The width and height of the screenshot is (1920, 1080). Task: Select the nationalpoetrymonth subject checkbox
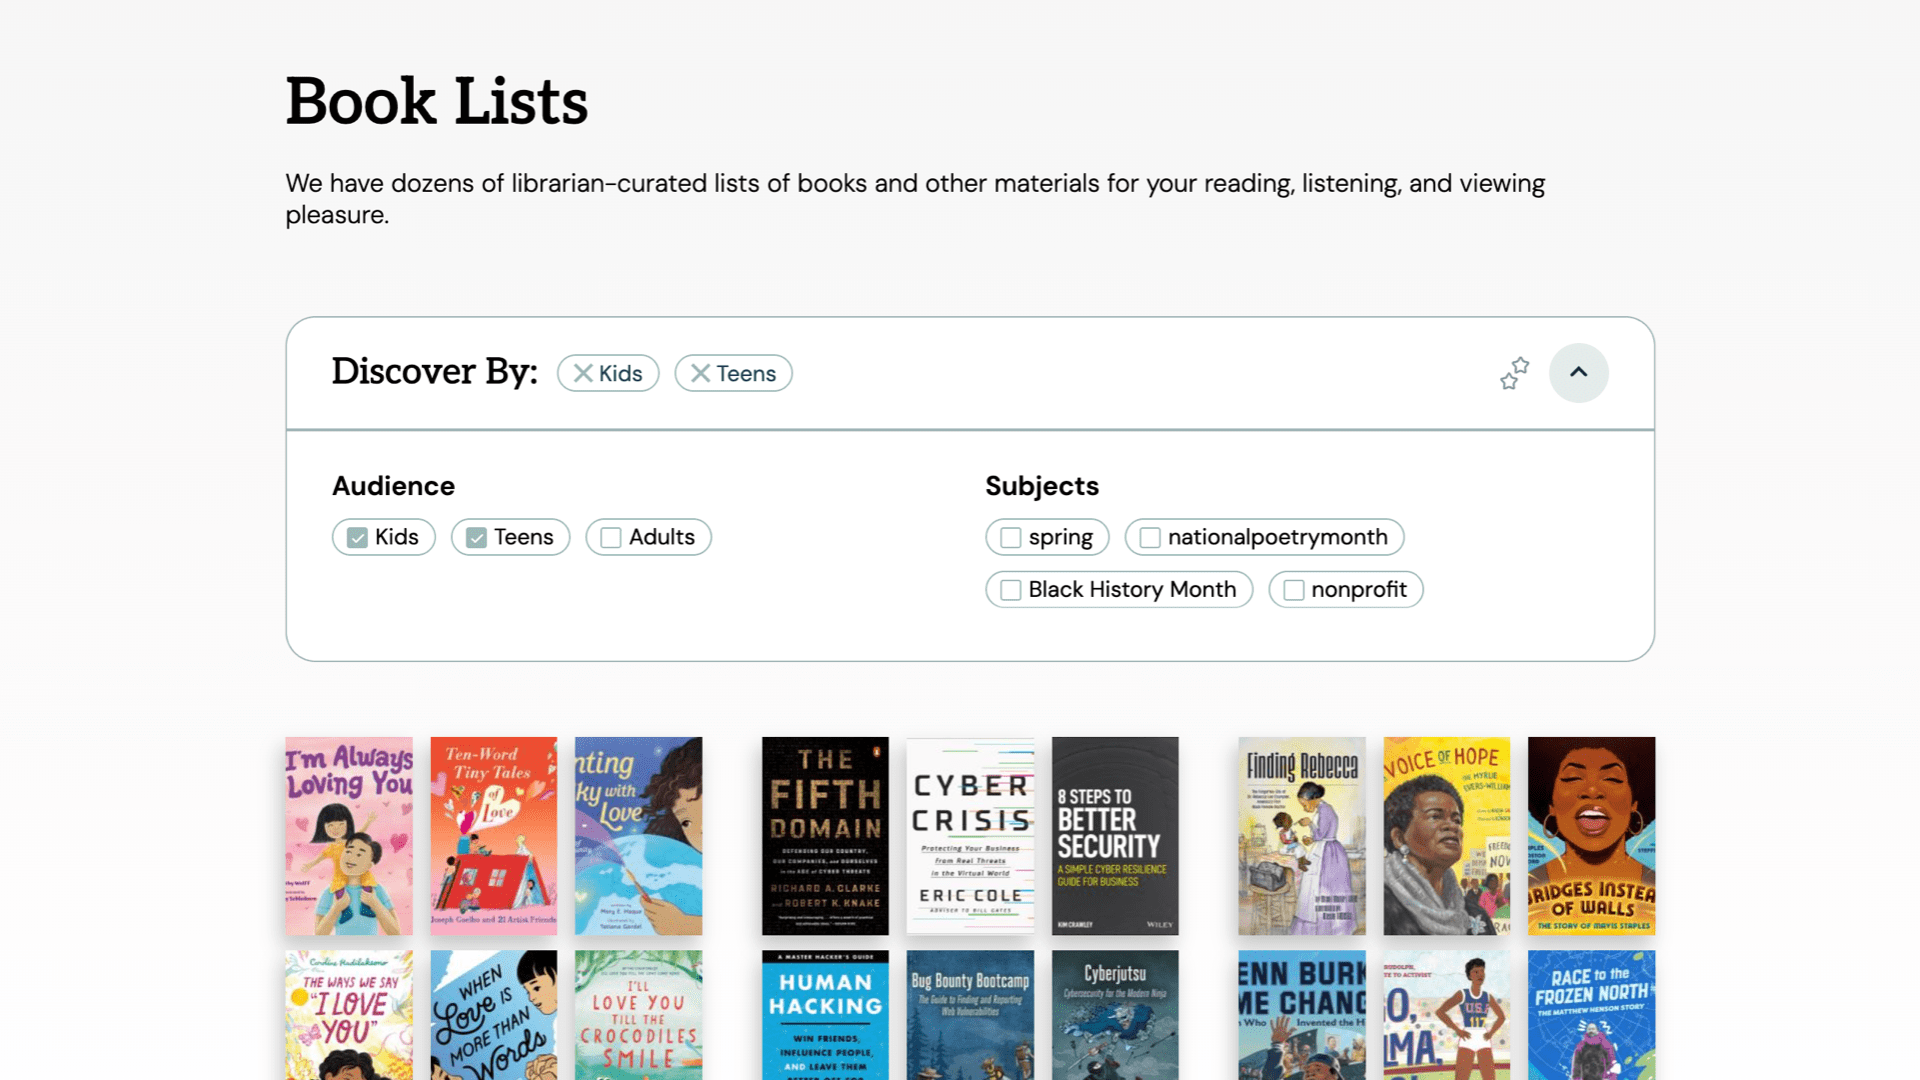1150,538
